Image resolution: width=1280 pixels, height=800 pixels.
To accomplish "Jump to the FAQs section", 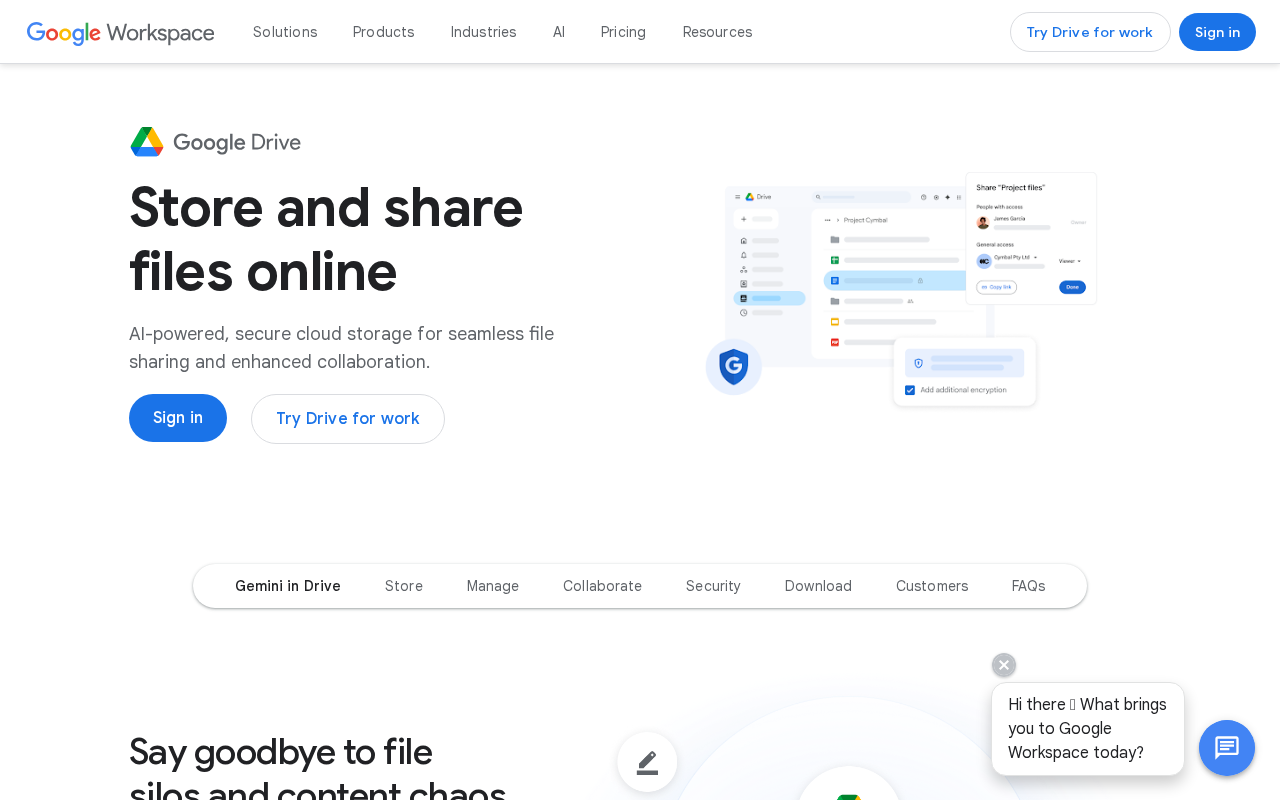I will 1029,586.
